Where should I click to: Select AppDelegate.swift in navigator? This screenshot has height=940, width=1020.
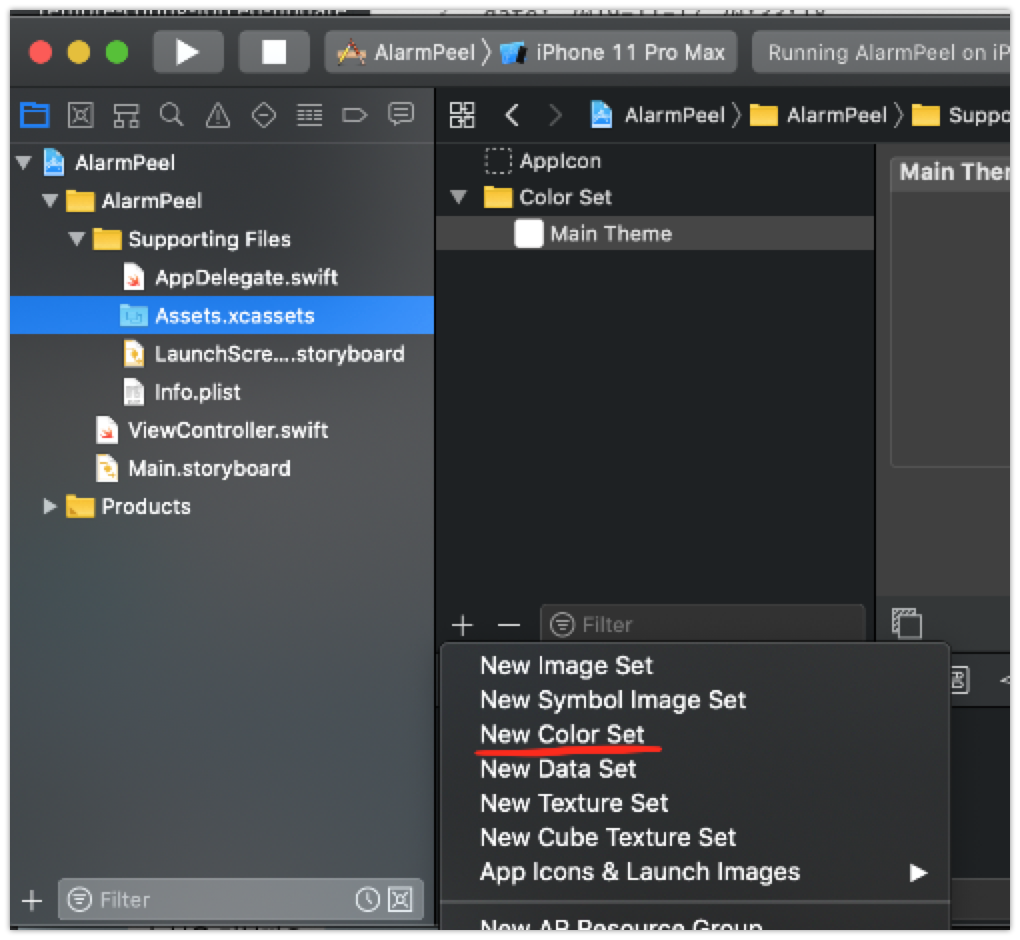click(222, 277)
